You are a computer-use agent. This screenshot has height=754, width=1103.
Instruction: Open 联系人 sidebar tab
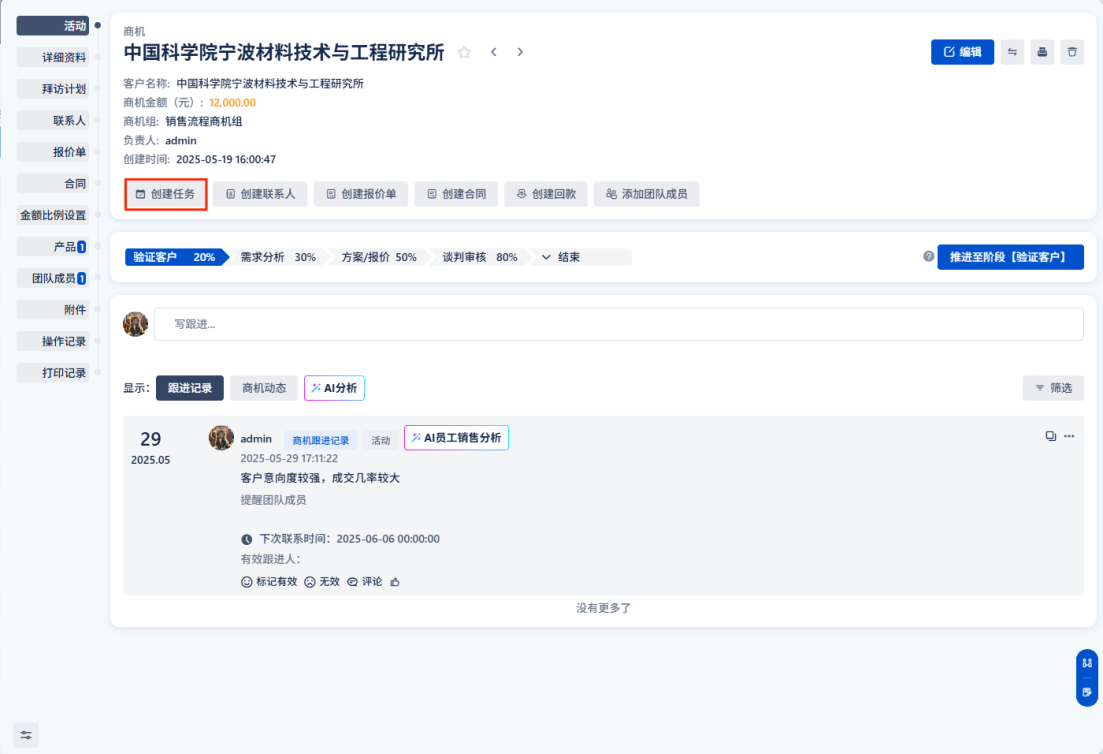[x=53, y=121]
